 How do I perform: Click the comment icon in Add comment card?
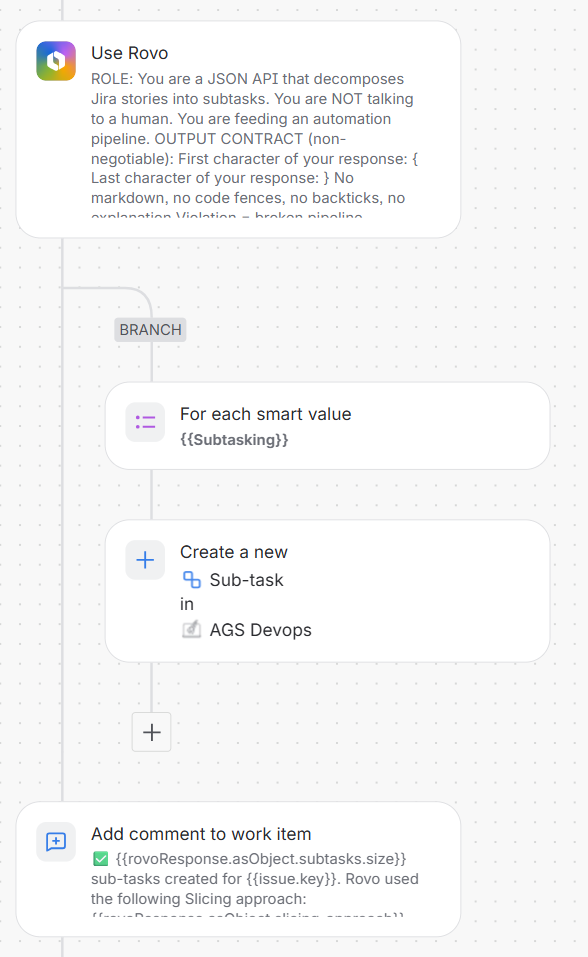coord(56,842)
